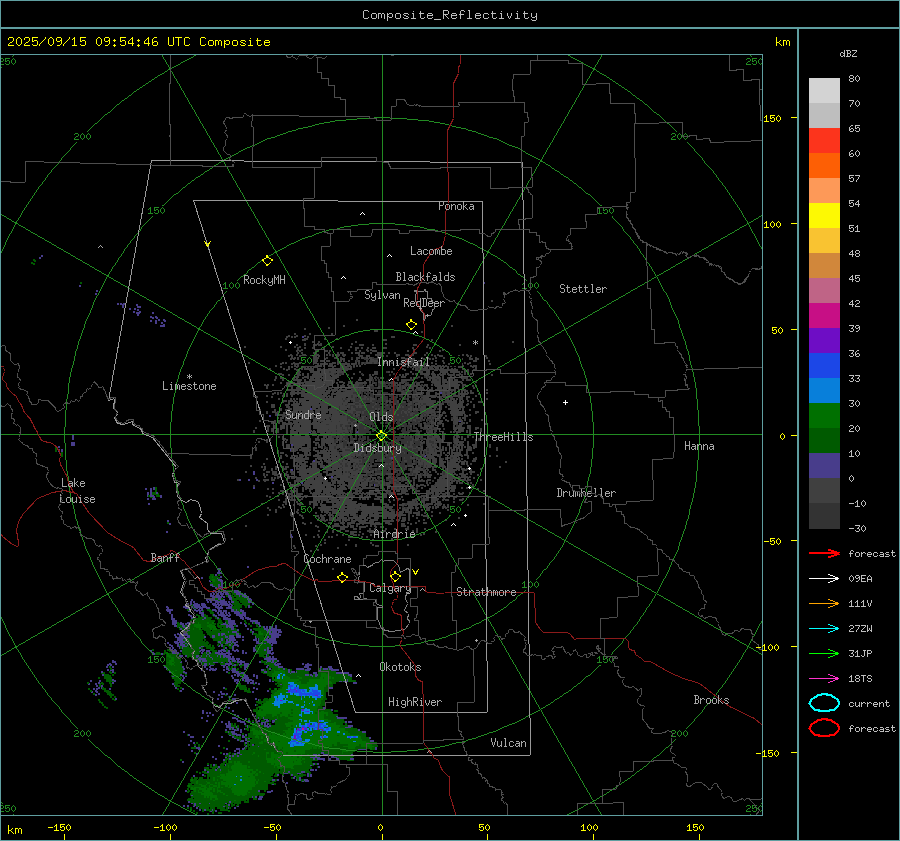Click the light blue swatch below 33 dBZ

coord(824,390)
